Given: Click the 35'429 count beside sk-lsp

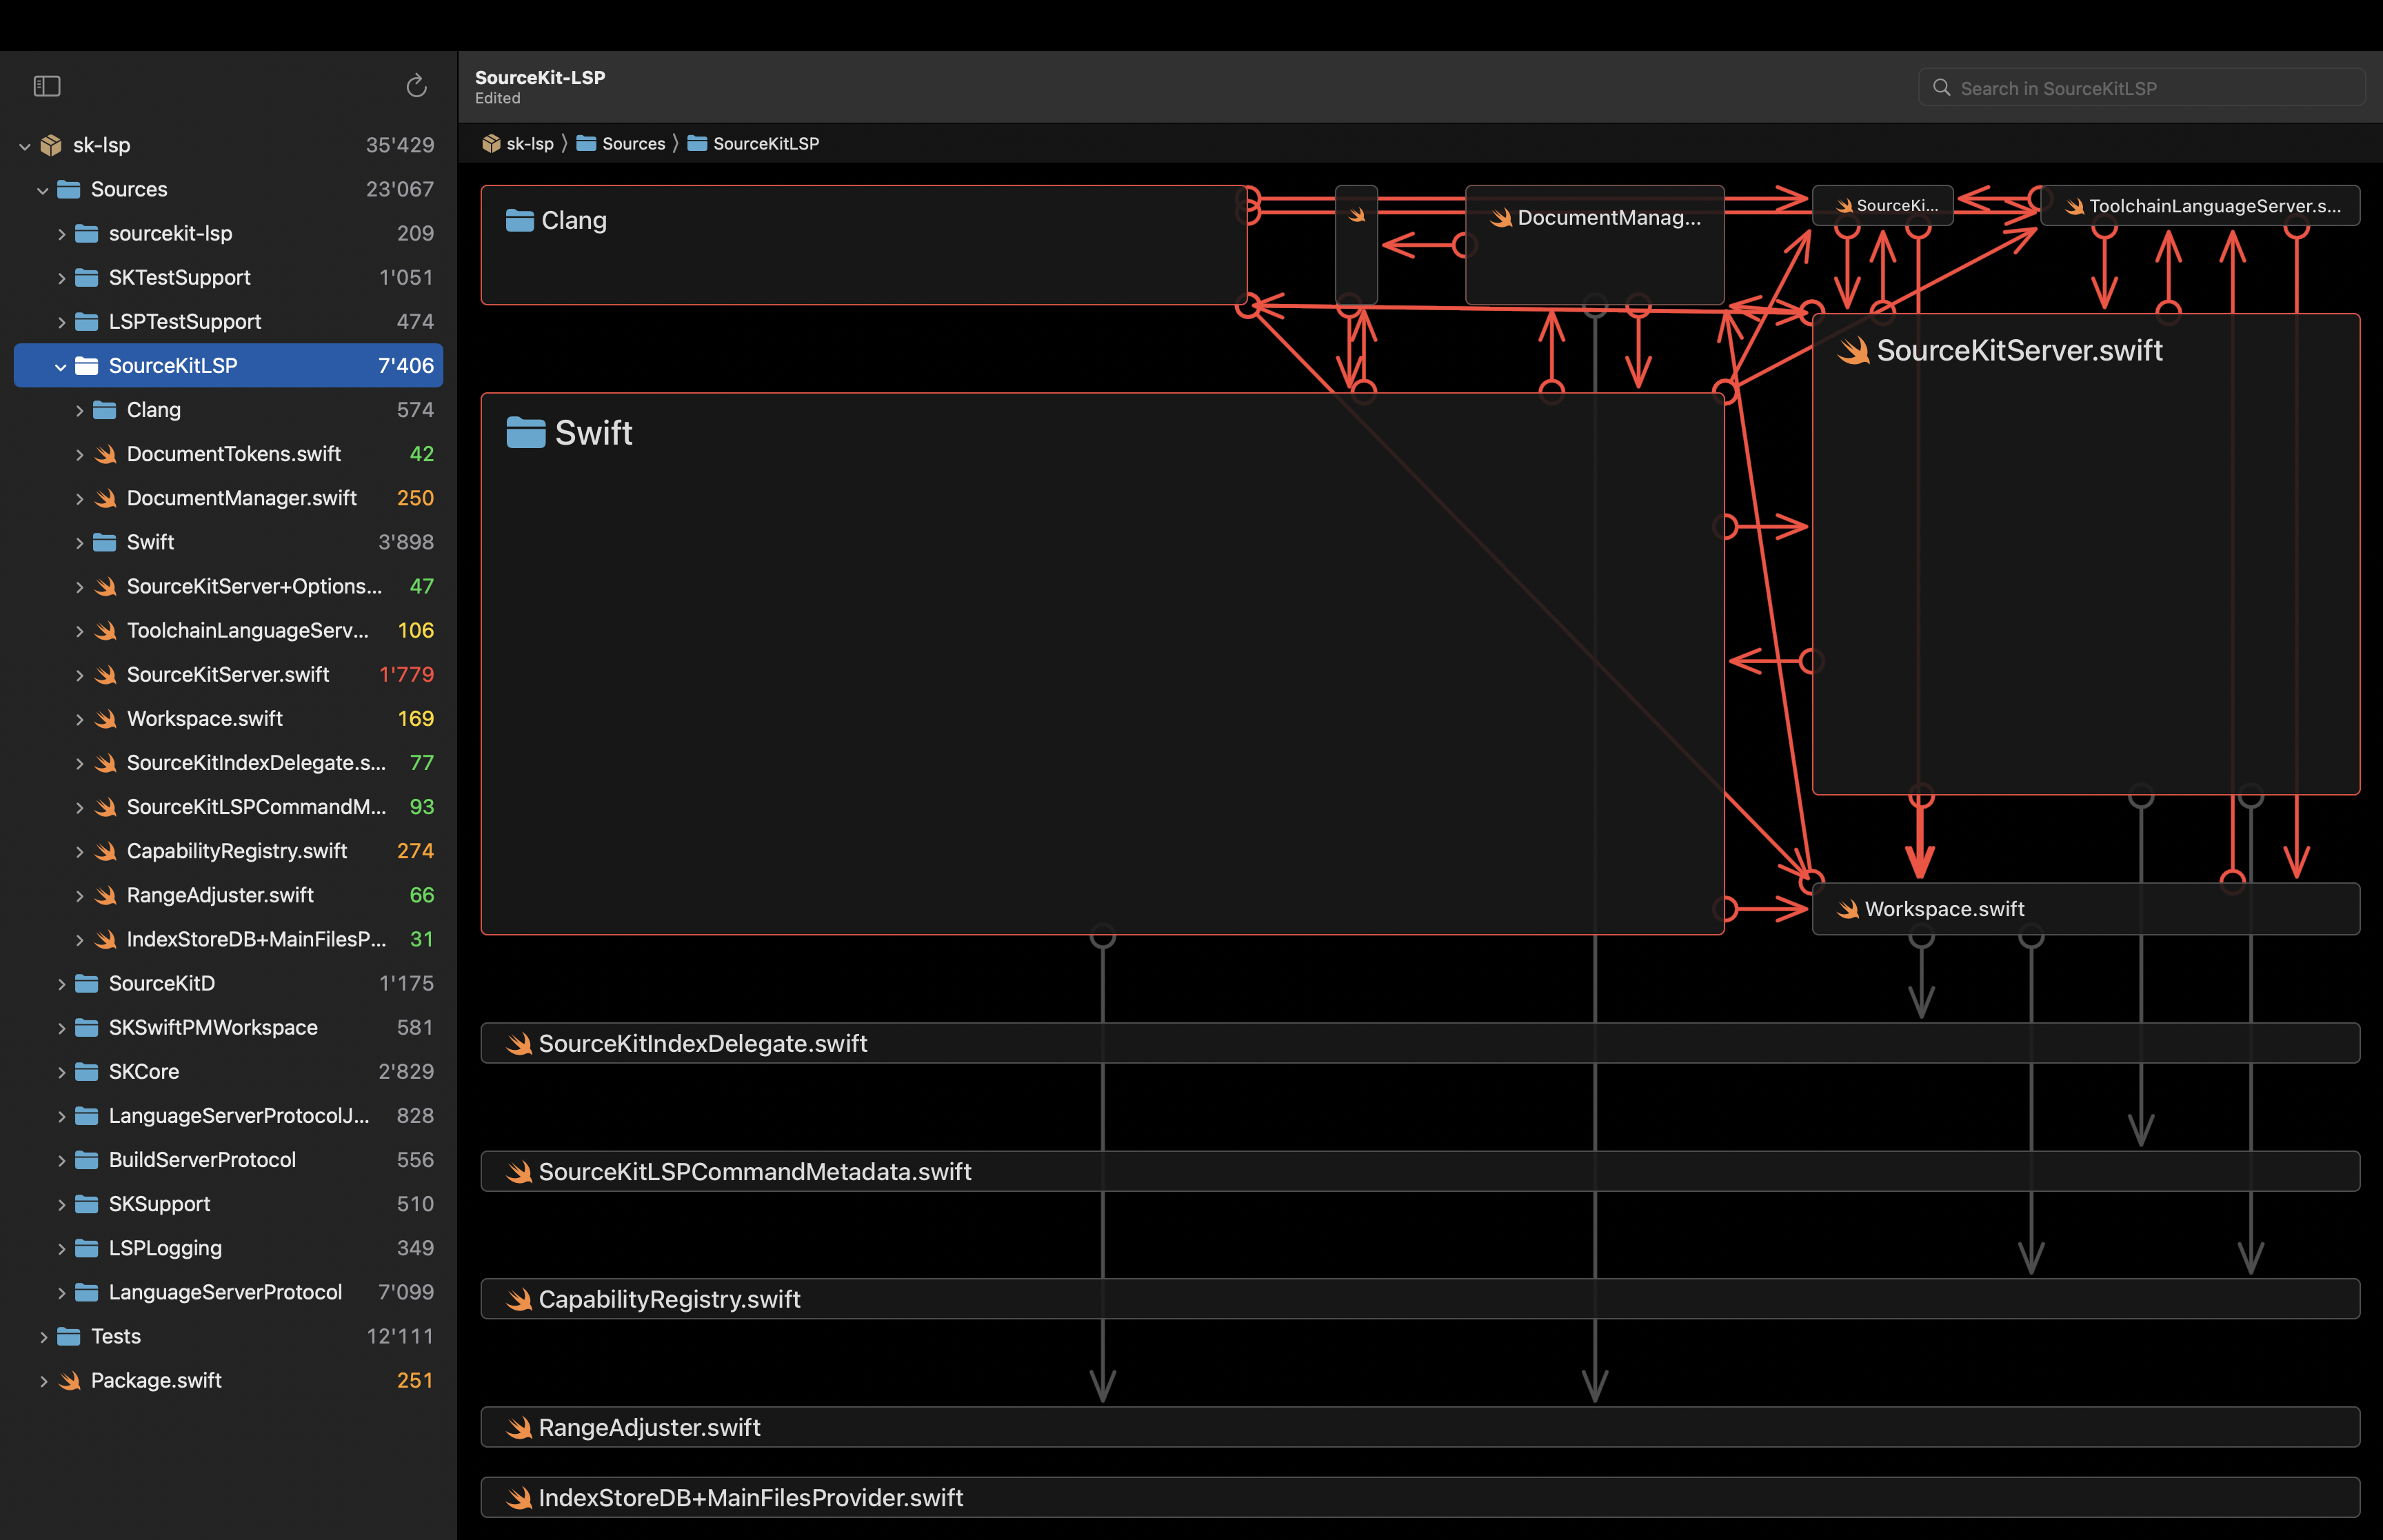Looking at the screenshot, I should (400, 145).
